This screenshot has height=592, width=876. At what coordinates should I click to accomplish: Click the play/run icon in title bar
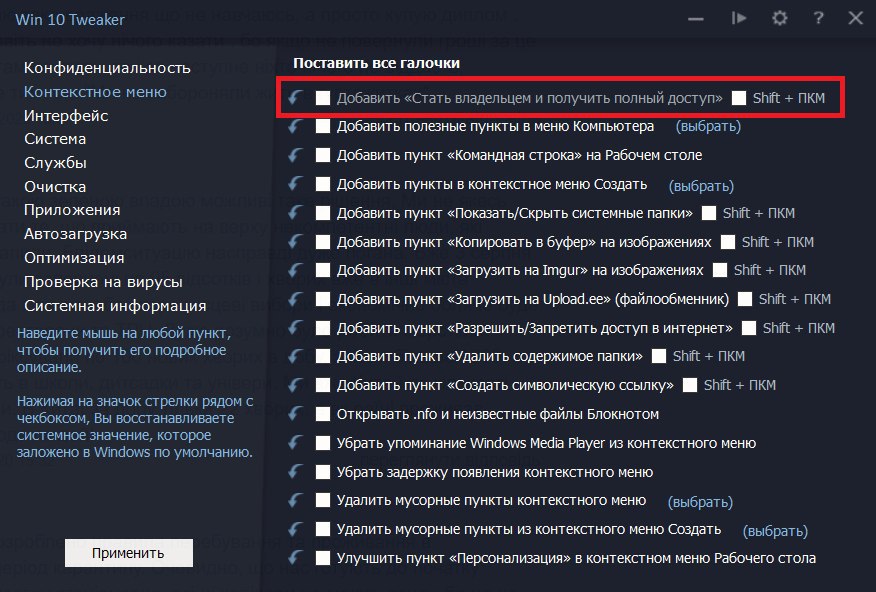coord(739,18)
